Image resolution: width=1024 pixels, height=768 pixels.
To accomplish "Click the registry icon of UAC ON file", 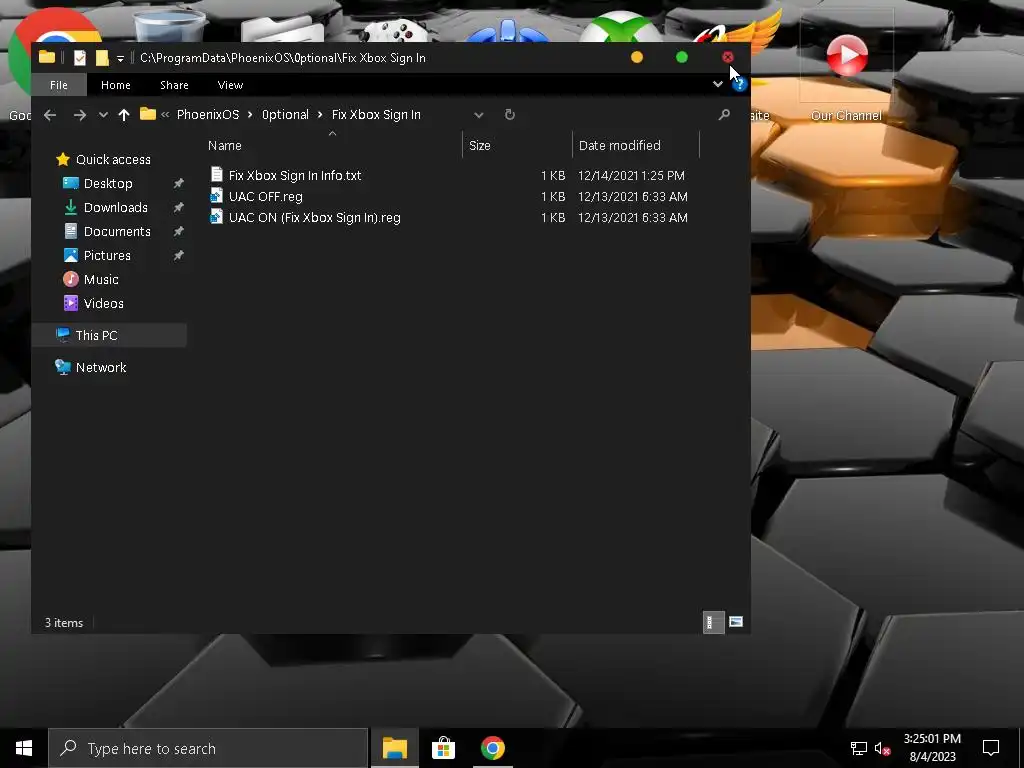I will coord(217,216).
